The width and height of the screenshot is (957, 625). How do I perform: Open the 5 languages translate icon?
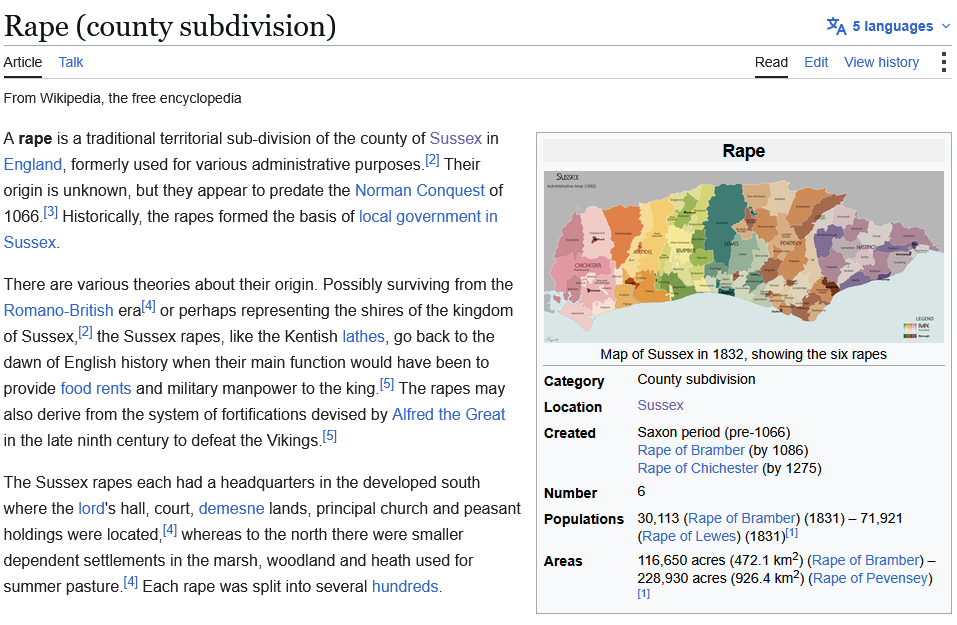(836, 26)
